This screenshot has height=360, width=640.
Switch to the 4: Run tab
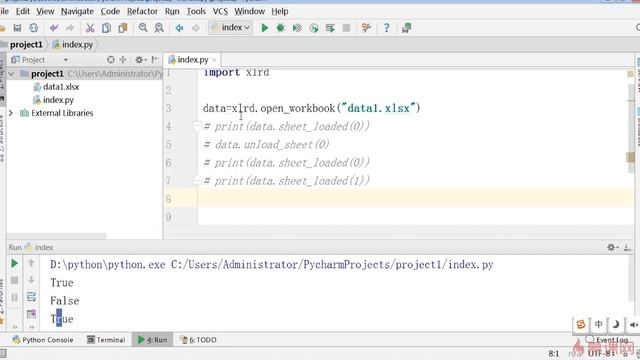pos(152,340)
